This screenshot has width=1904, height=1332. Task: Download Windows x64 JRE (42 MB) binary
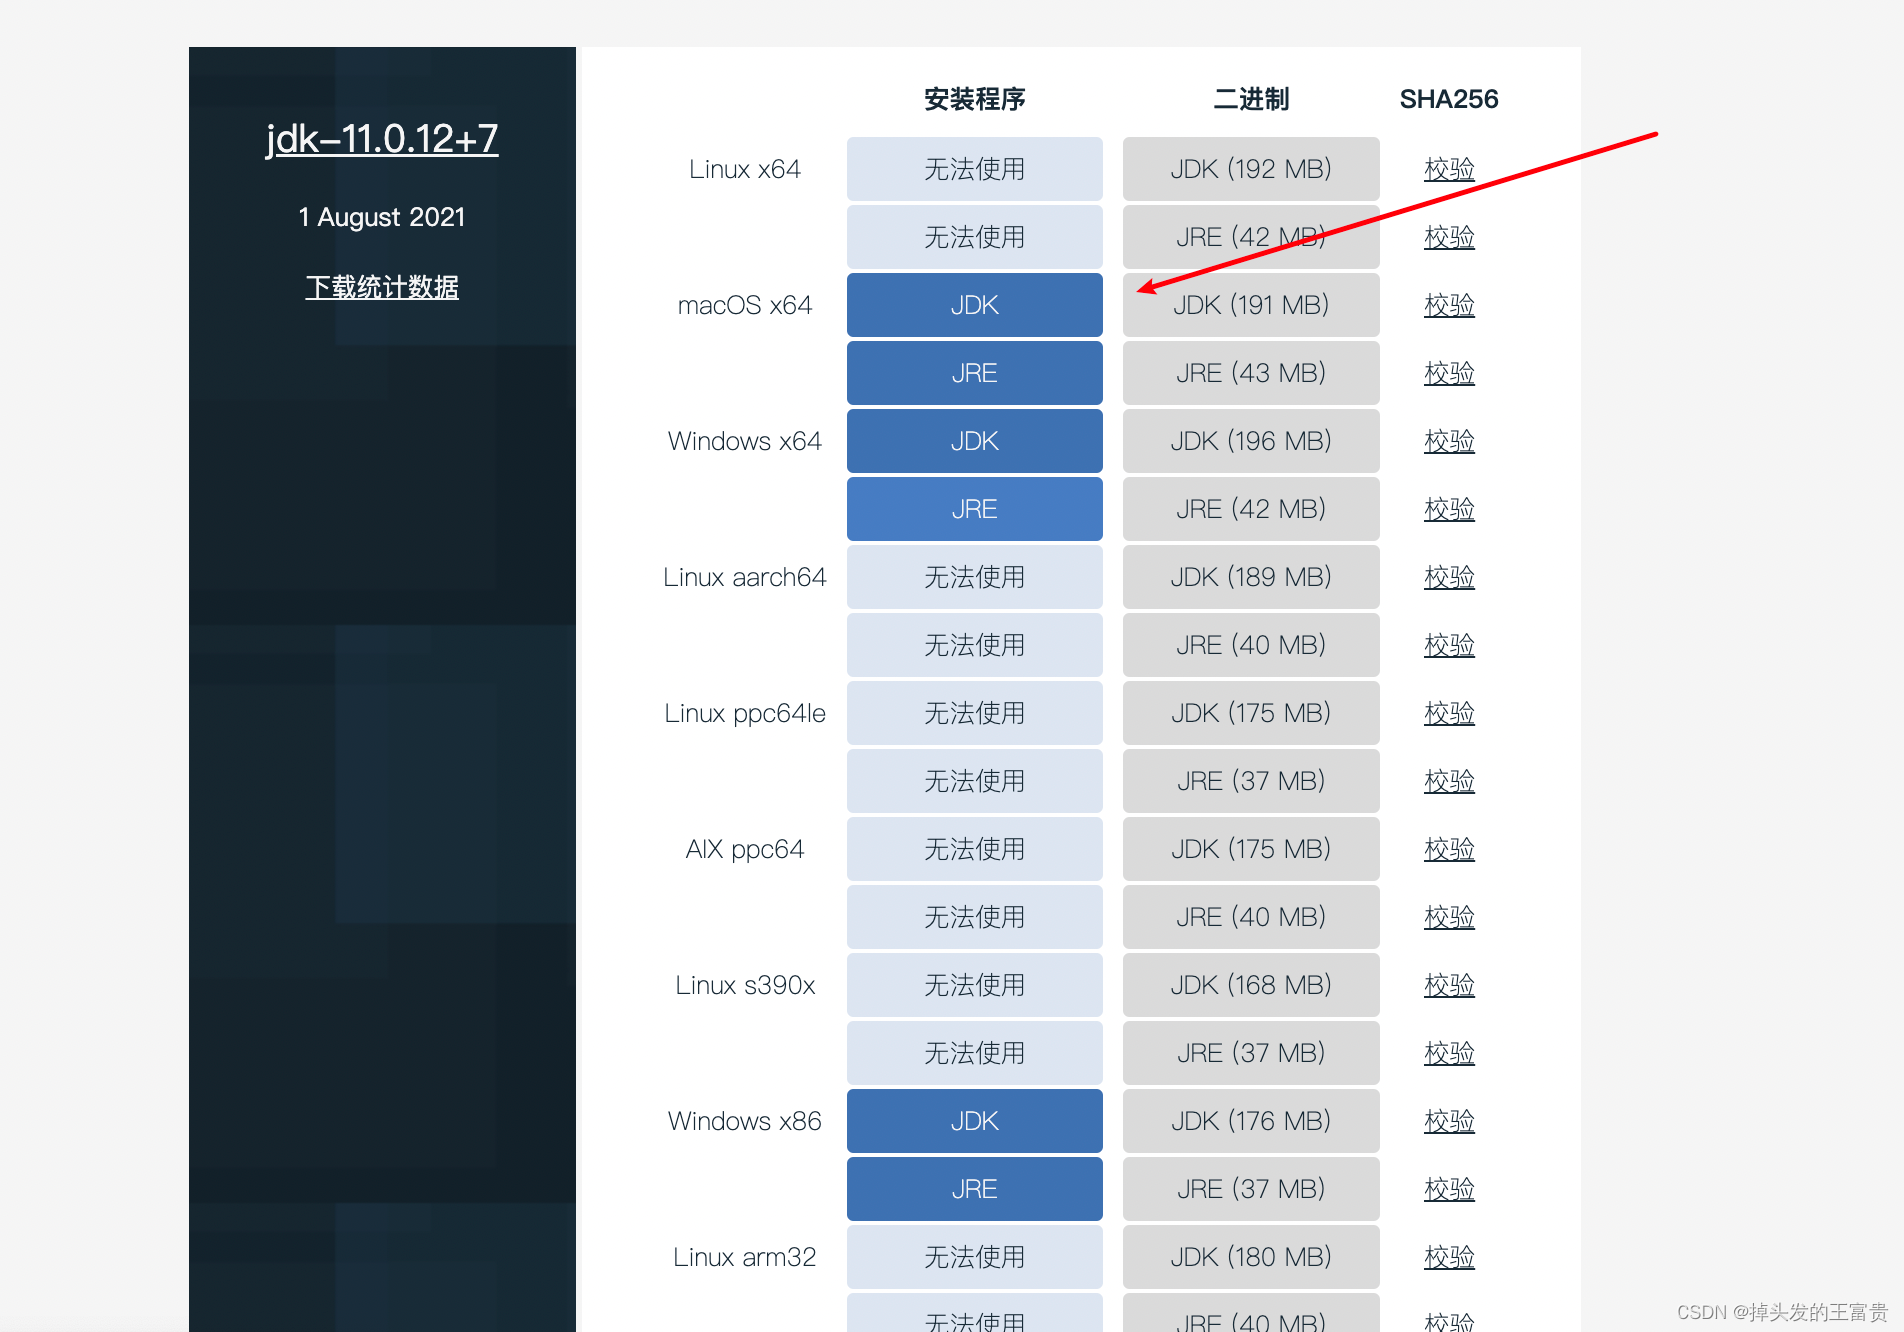(1251, 509)
